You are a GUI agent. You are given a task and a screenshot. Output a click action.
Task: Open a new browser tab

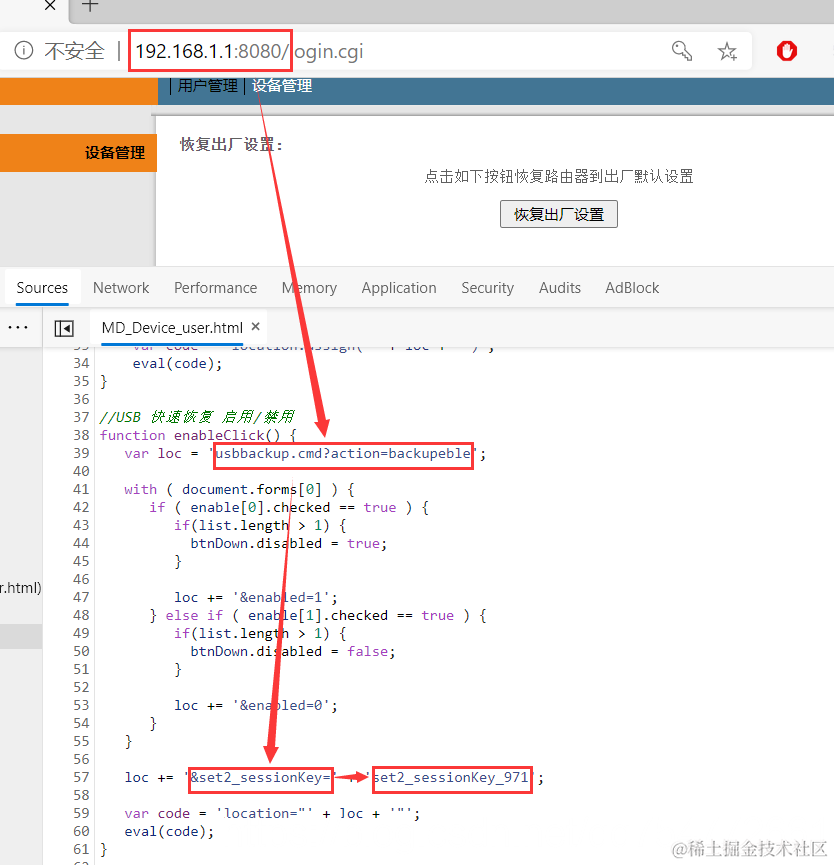click(x=90, y=6)
